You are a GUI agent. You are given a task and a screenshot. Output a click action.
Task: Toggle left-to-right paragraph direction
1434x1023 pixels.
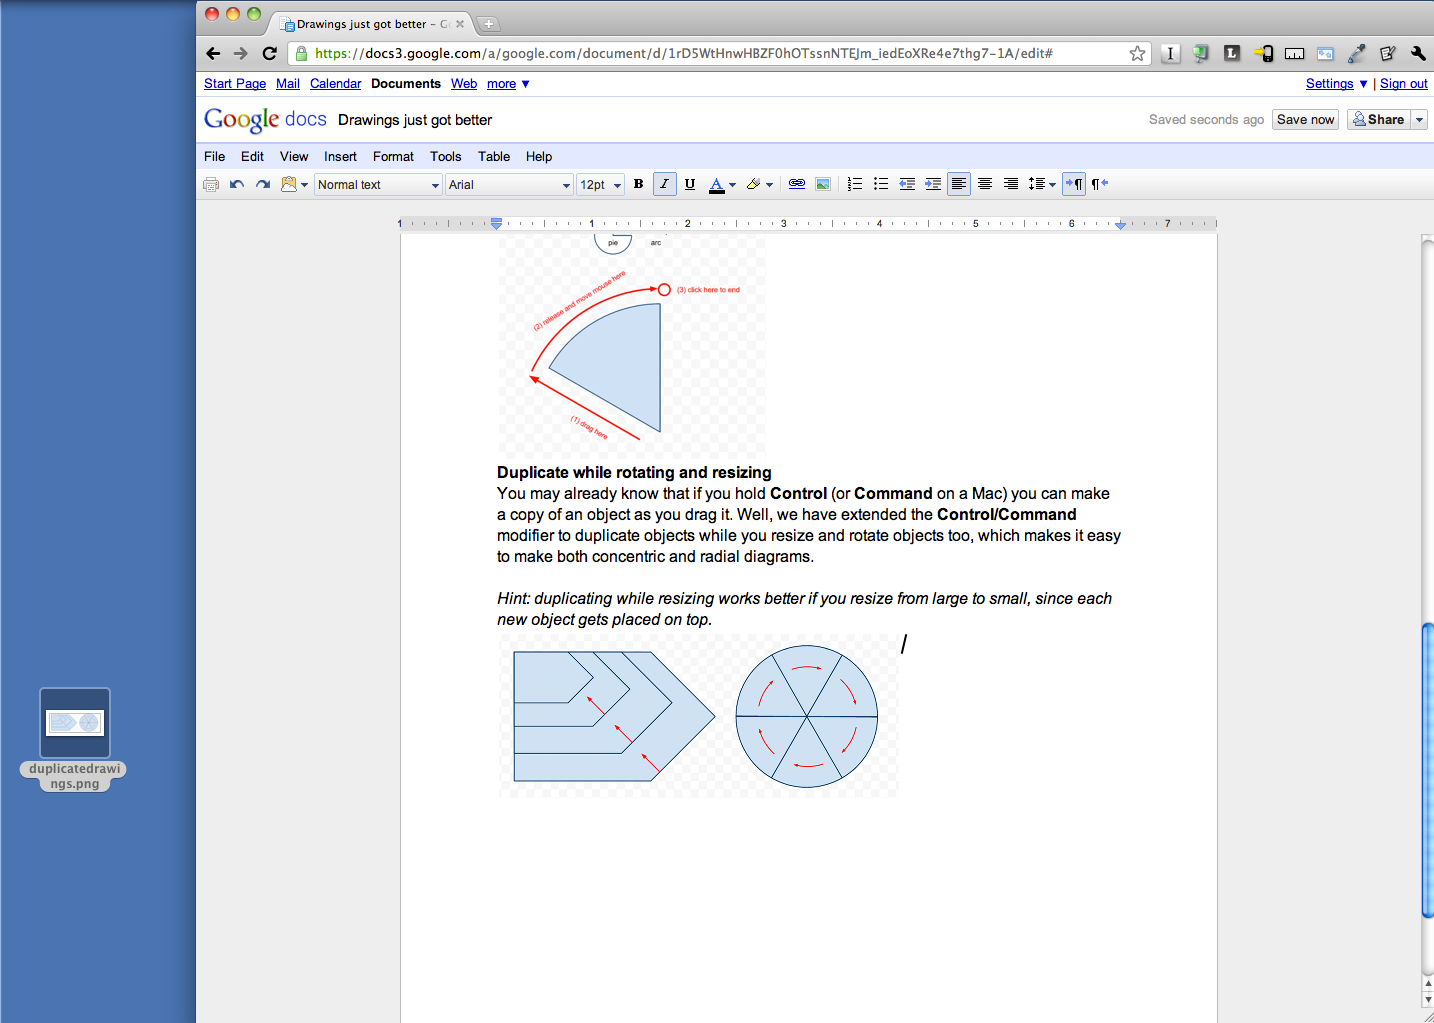pos(1074,184)
